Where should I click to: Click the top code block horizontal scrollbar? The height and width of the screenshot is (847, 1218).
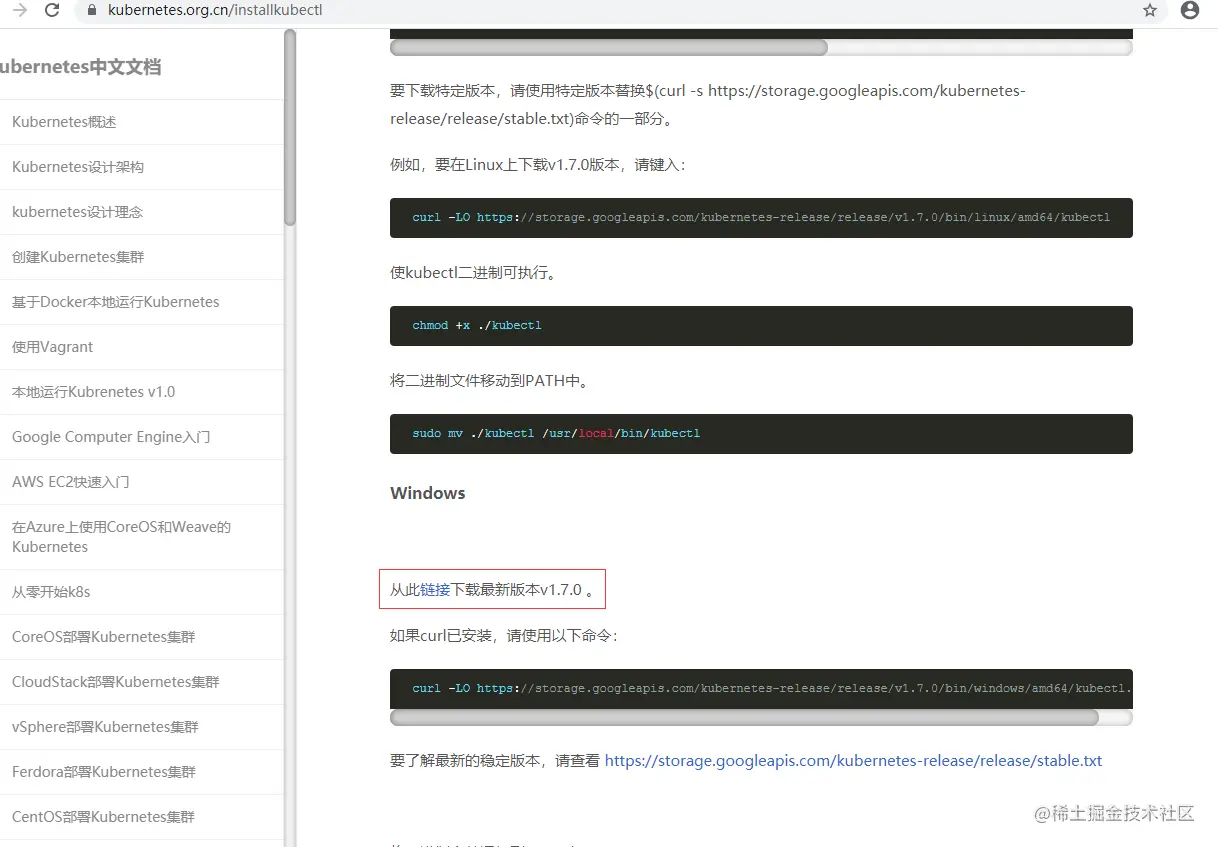tap(608, 47)
